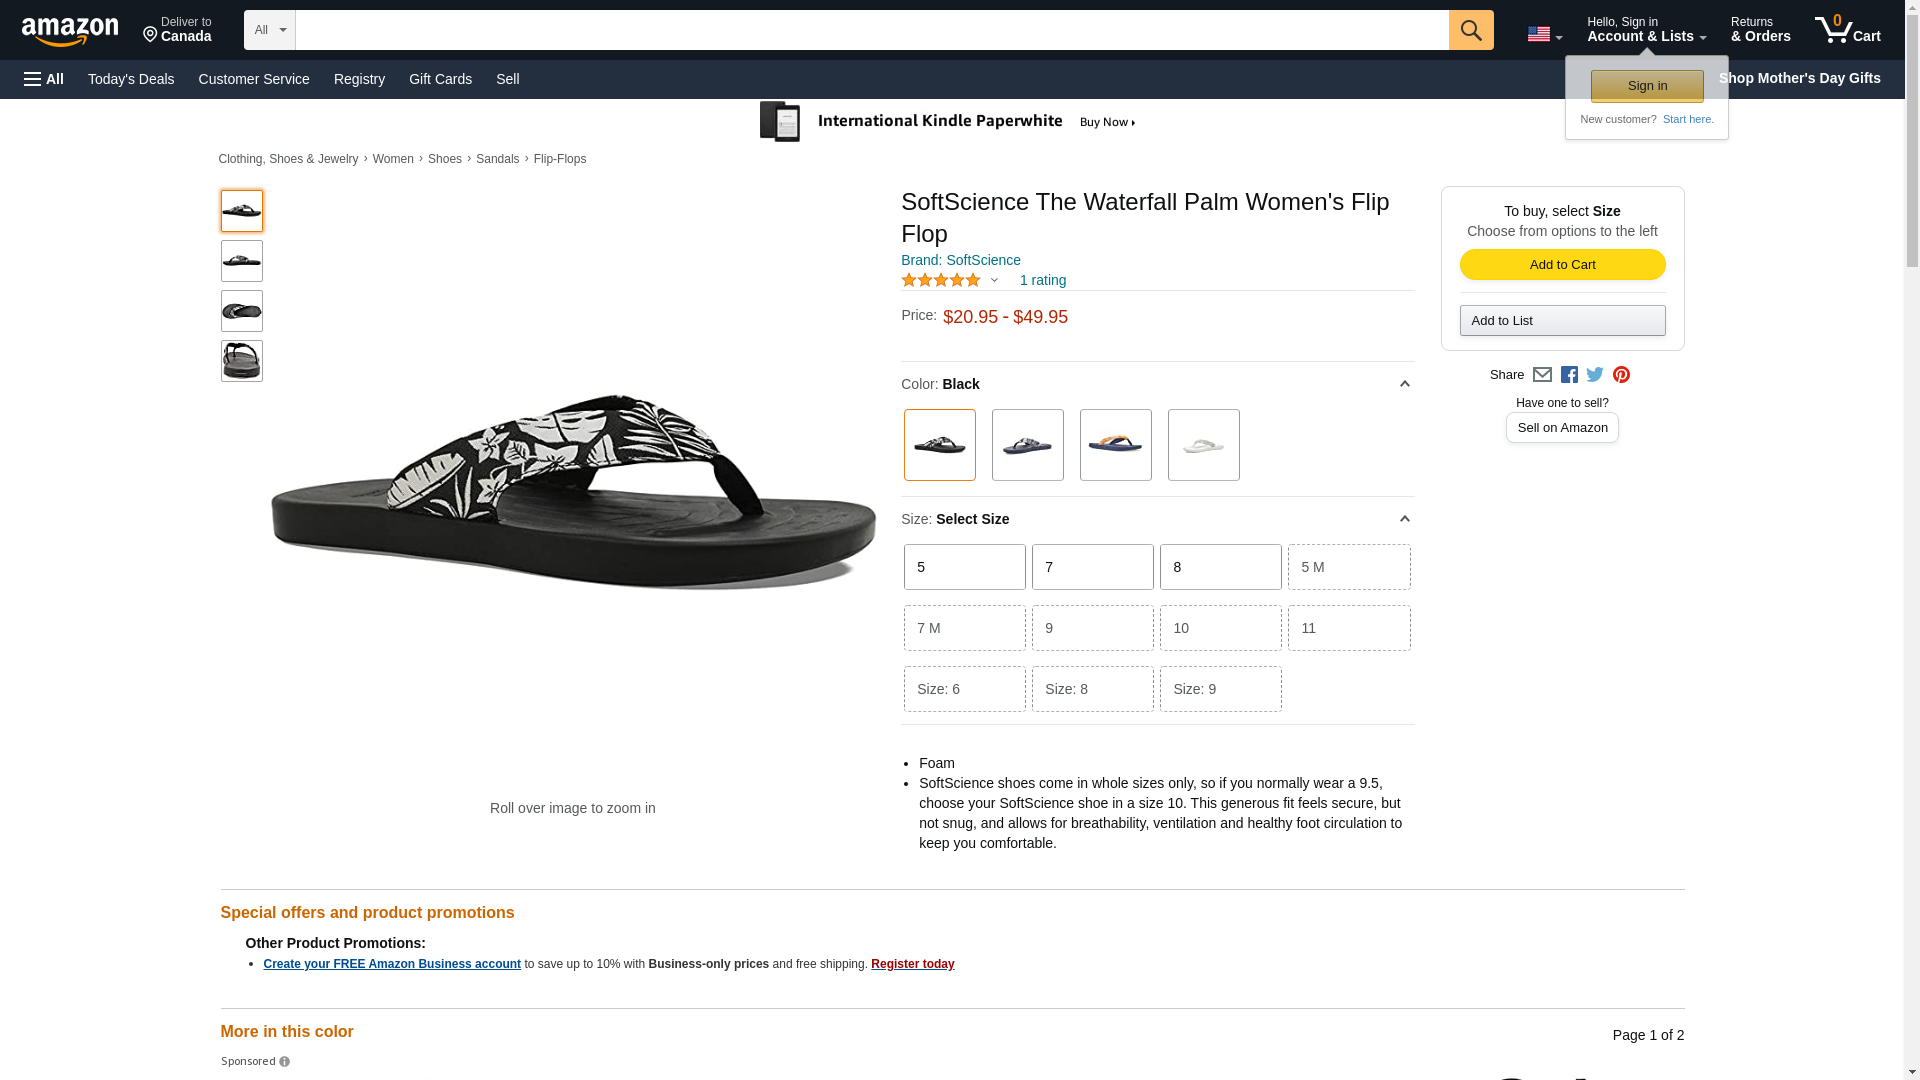
Task: Choose the white flip-flop color swatch
Action: (x=1203, y=445)
